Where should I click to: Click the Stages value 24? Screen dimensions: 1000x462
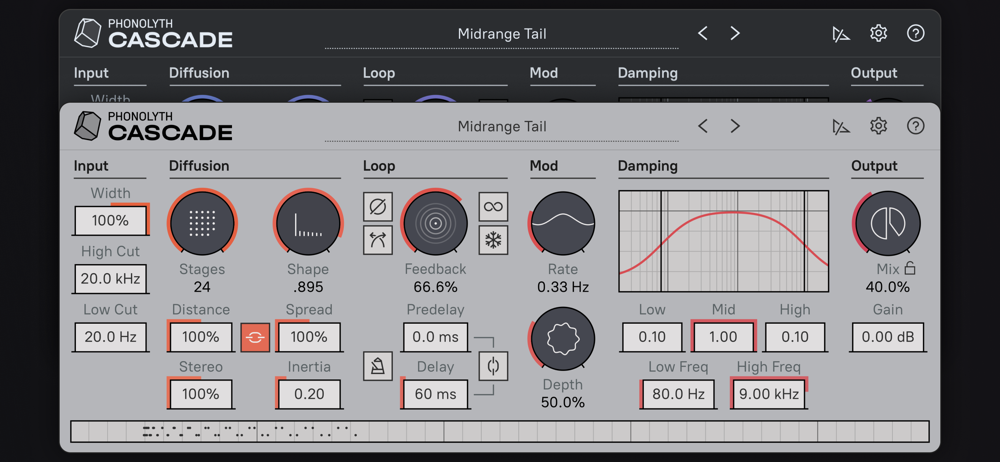[202, 287]
